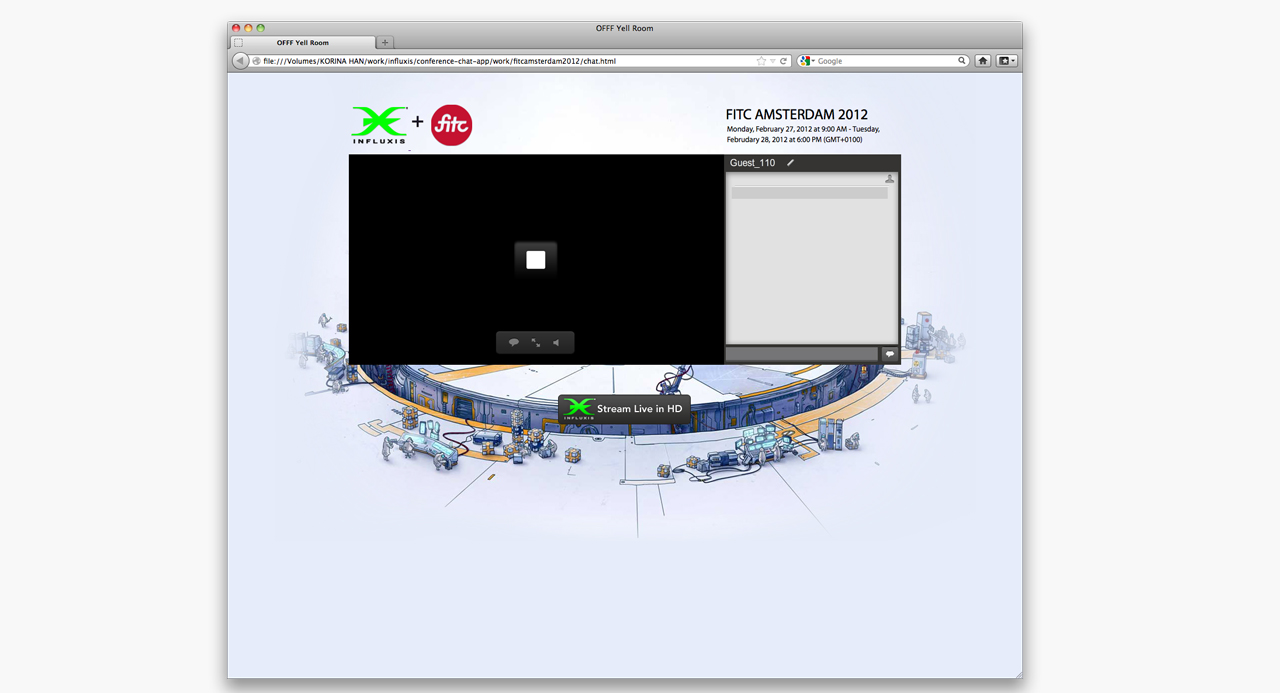Go back with browser back button
This screenshot has width=1280, height=693.
point(240,61)
